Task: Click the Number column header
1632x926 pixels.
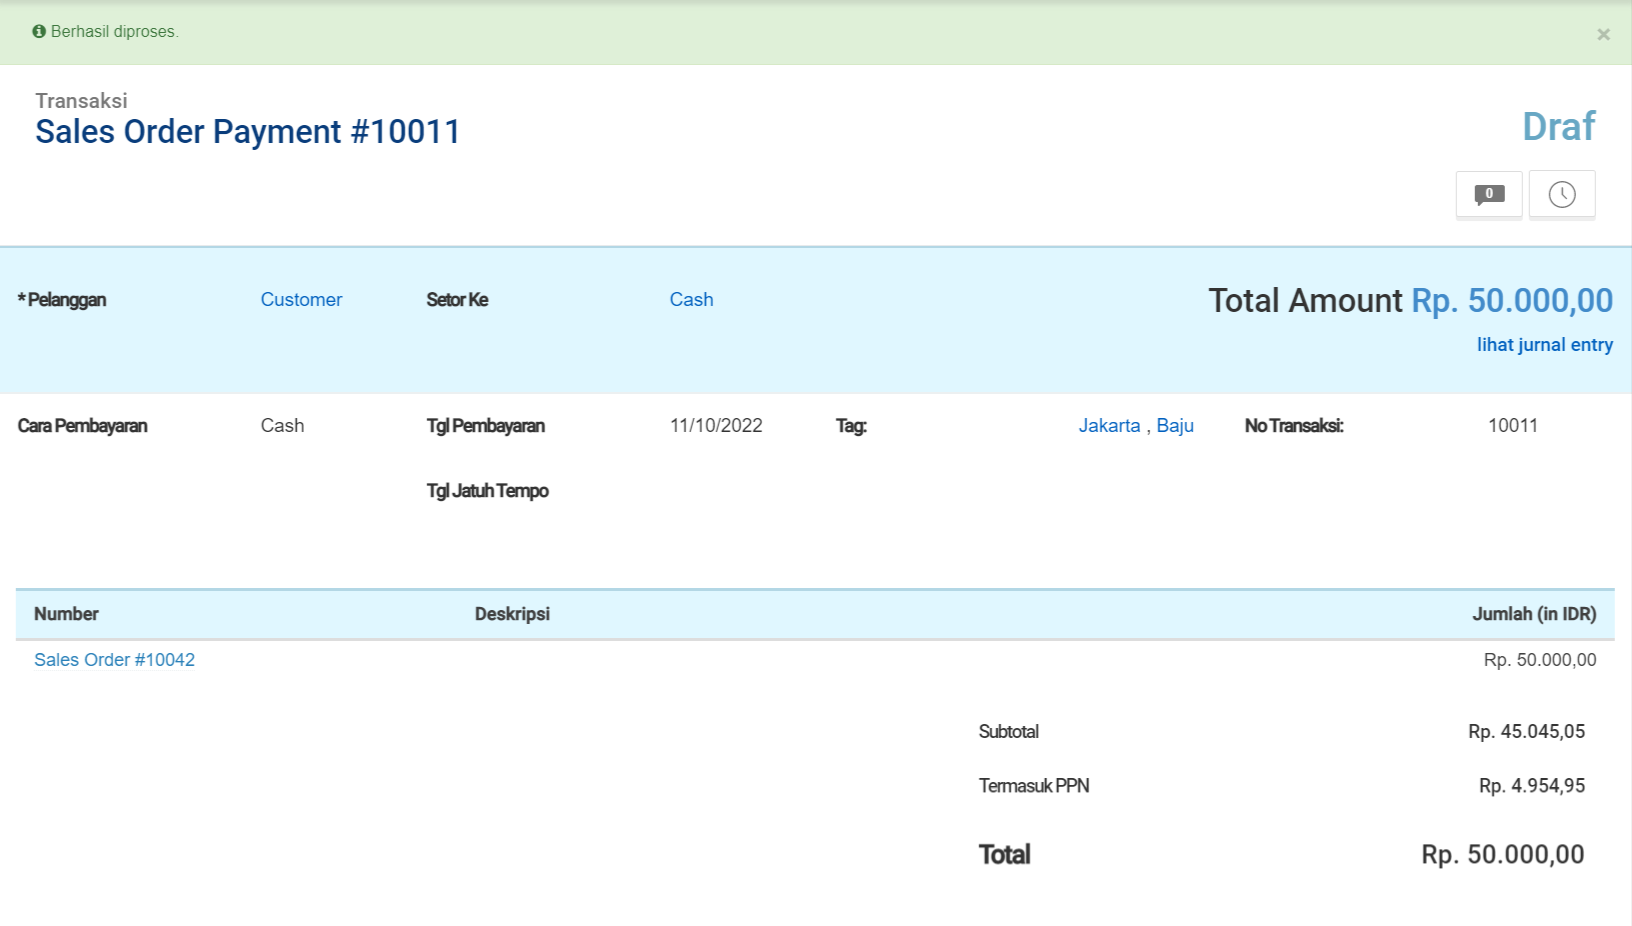Action: point(66,613)
